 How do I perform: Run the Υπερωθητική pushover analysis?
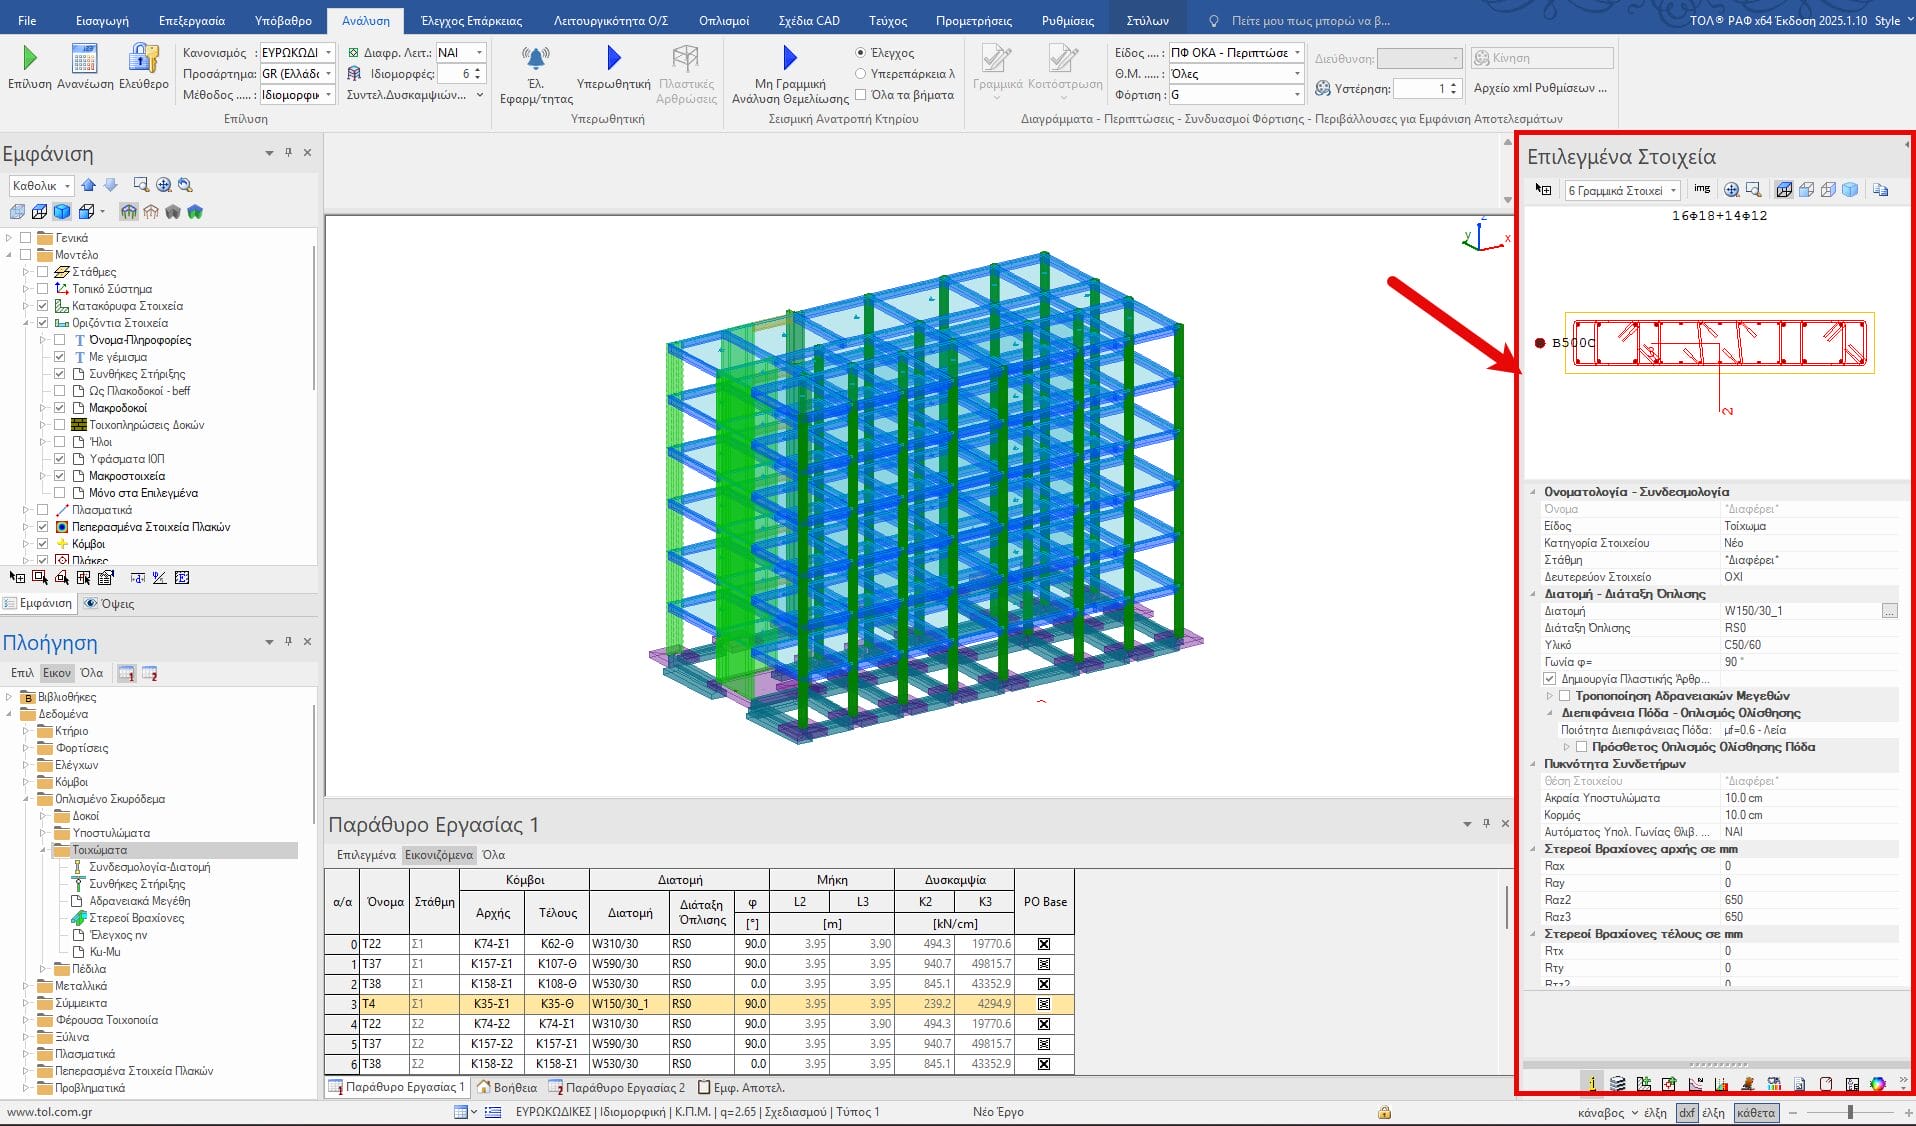pyautogui.click(x=613, y=58)
